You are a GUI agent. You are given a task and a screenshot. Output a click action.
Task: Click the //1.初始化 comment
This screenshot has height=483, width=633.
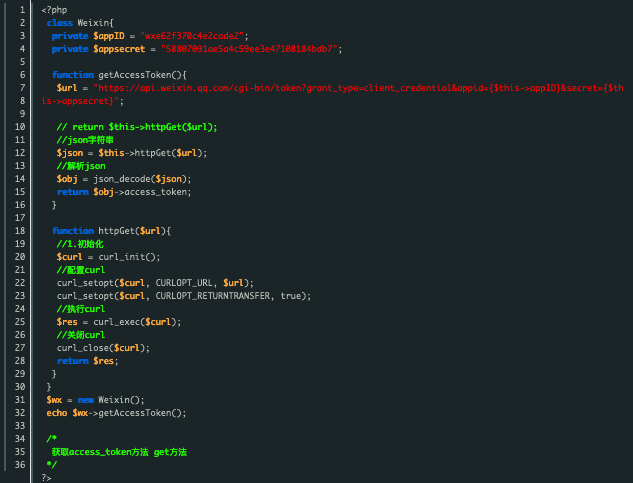[x=80, y=244]
